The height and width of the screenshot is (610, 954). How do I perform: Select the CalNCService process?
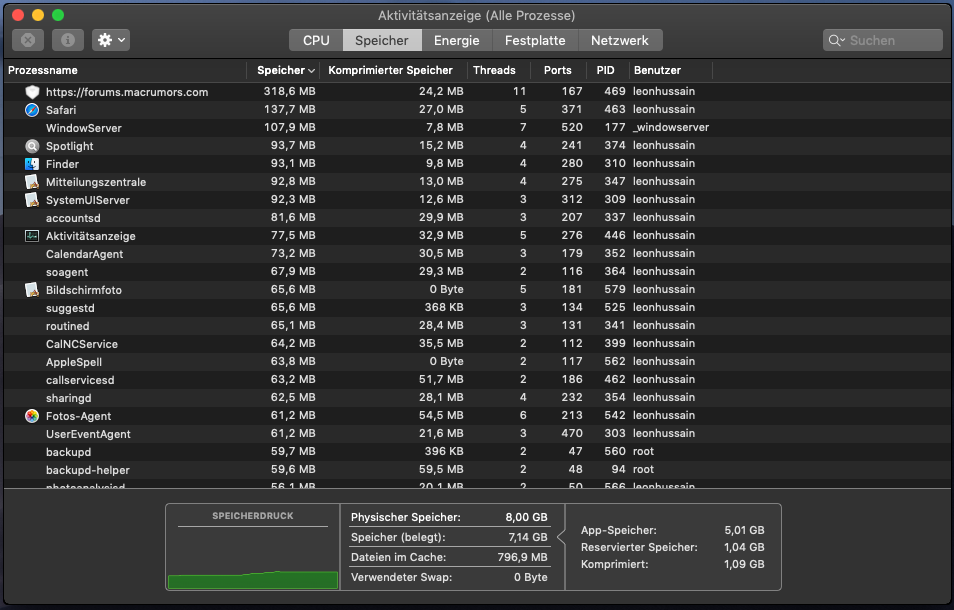pos(477,344)
